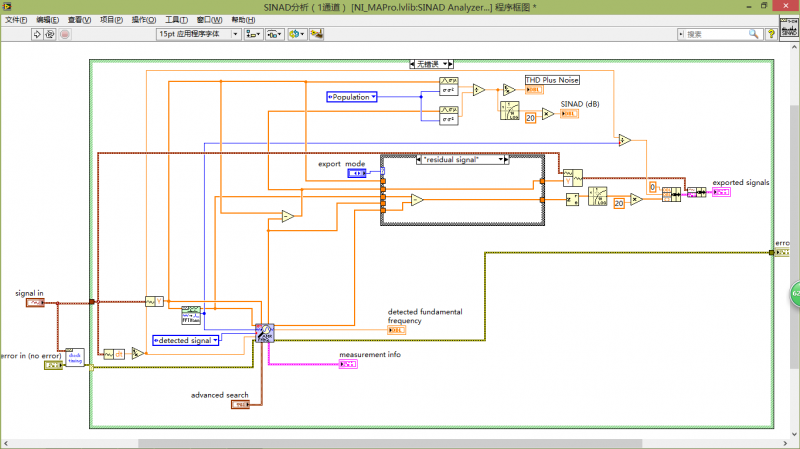Screen dimensions: 800x449
Task: Open the Context Help question mark
Action: [x=771, y=34]
